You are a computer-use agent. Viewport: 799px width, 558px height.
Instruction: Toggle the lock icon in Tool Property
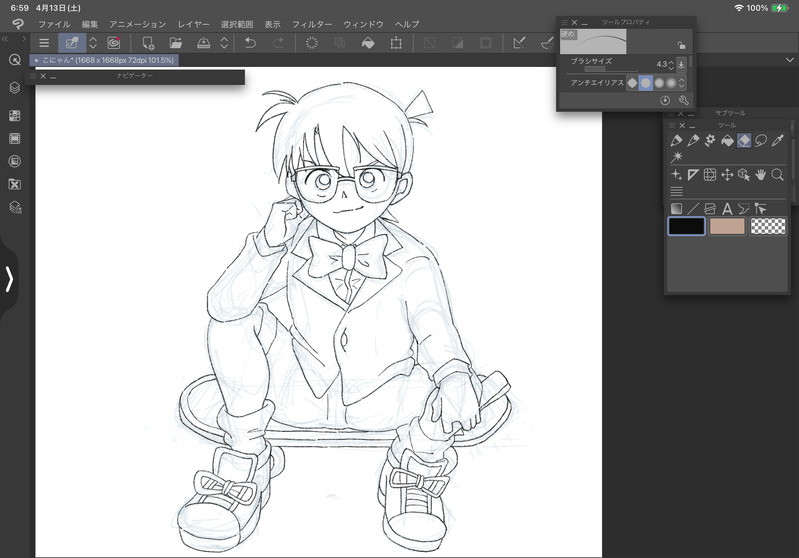(x=681, y=45)
